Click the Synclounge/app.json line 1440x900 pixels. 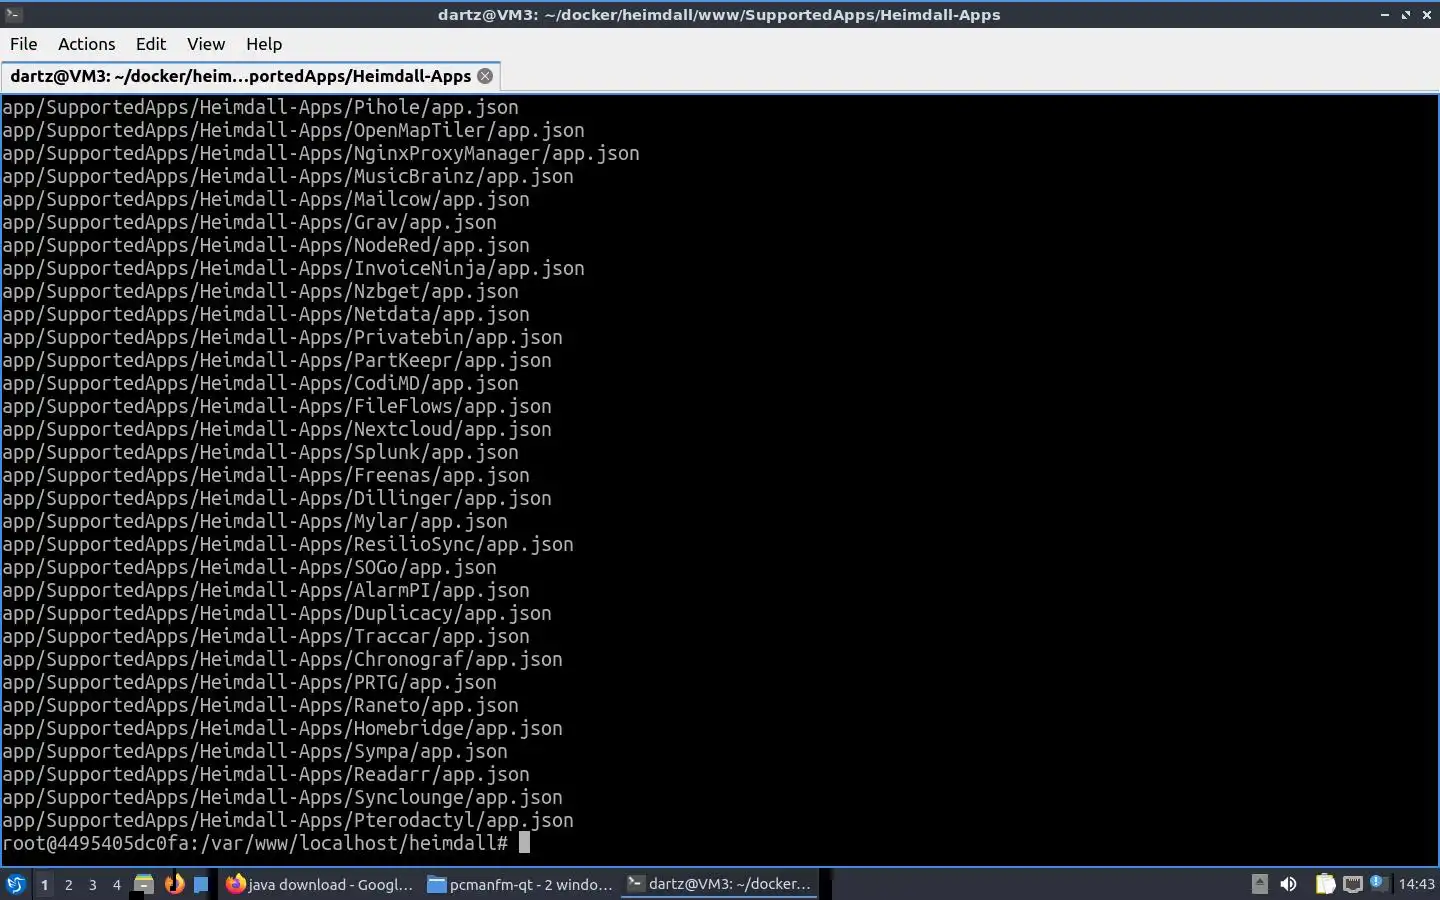pyautogui.click(x=282, y=797)
